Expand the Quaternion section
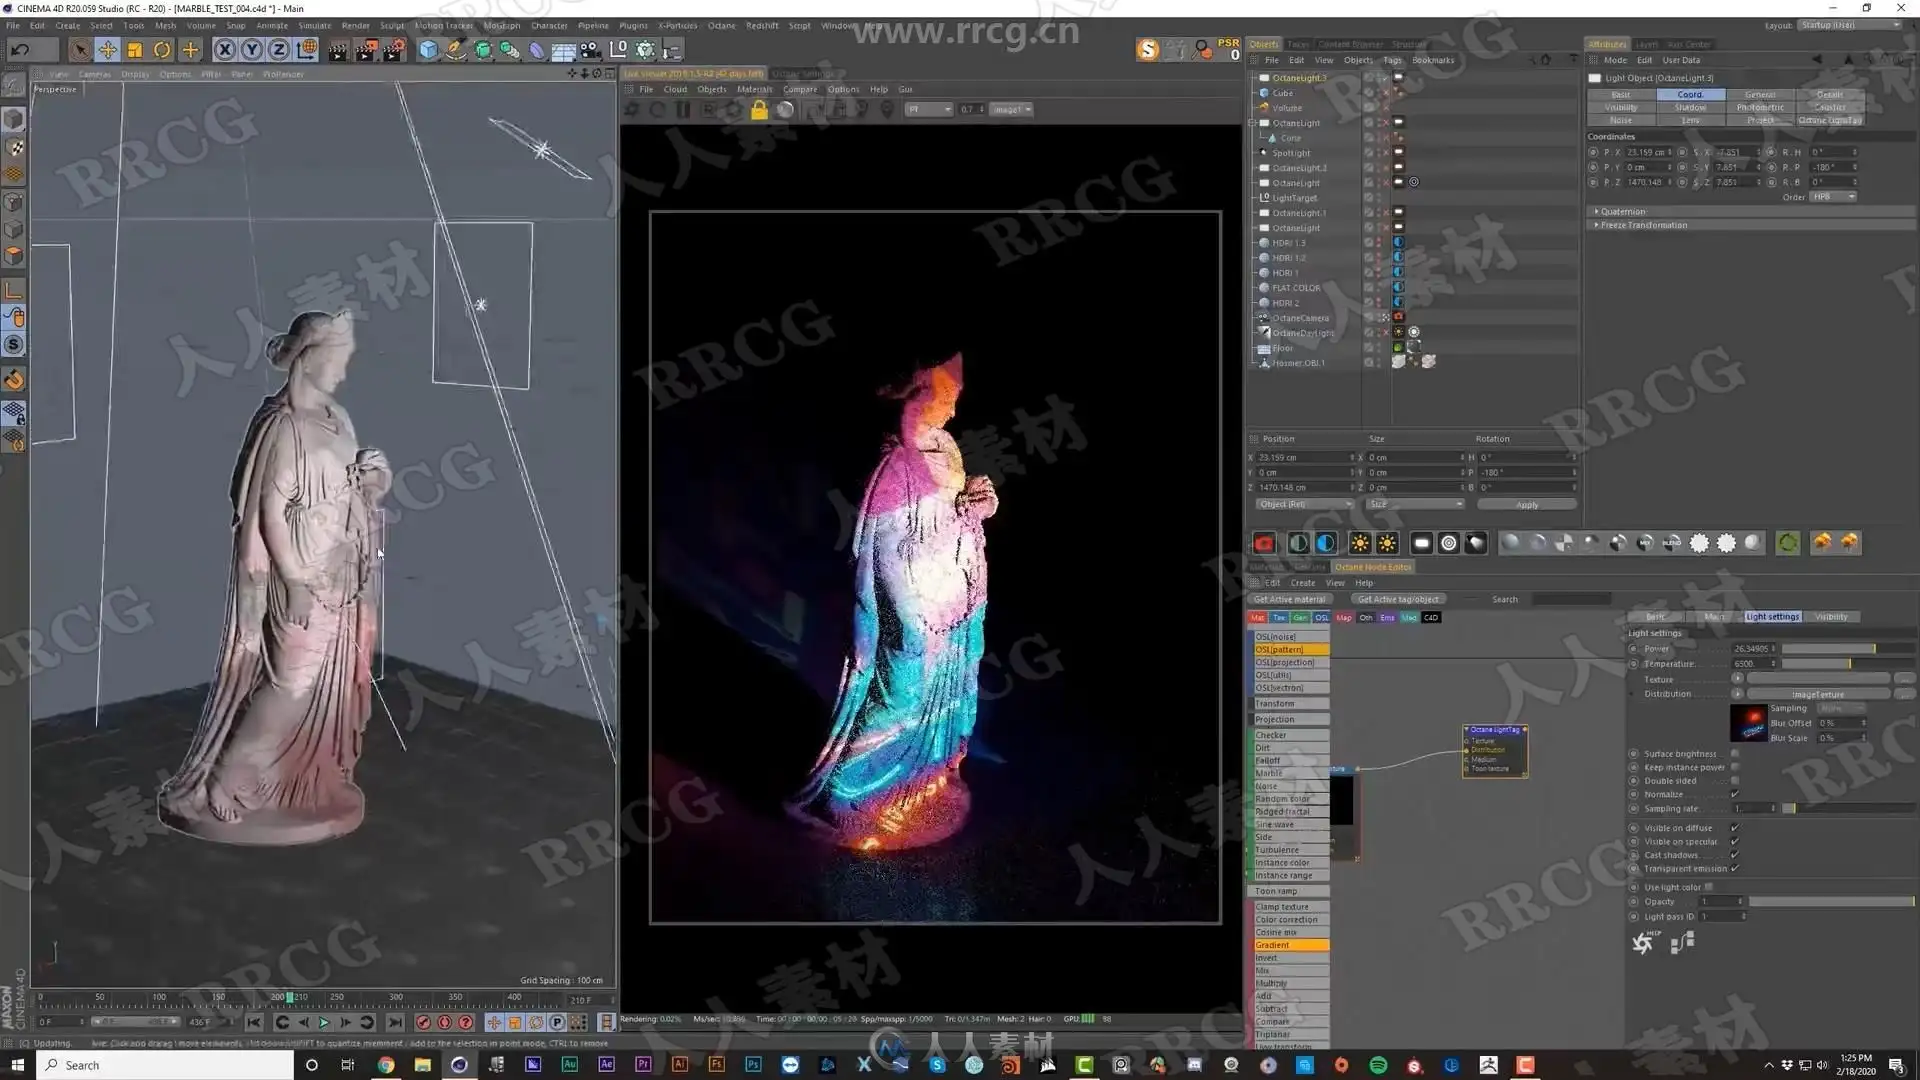1920x1080 pixels. click(1621, 211)
